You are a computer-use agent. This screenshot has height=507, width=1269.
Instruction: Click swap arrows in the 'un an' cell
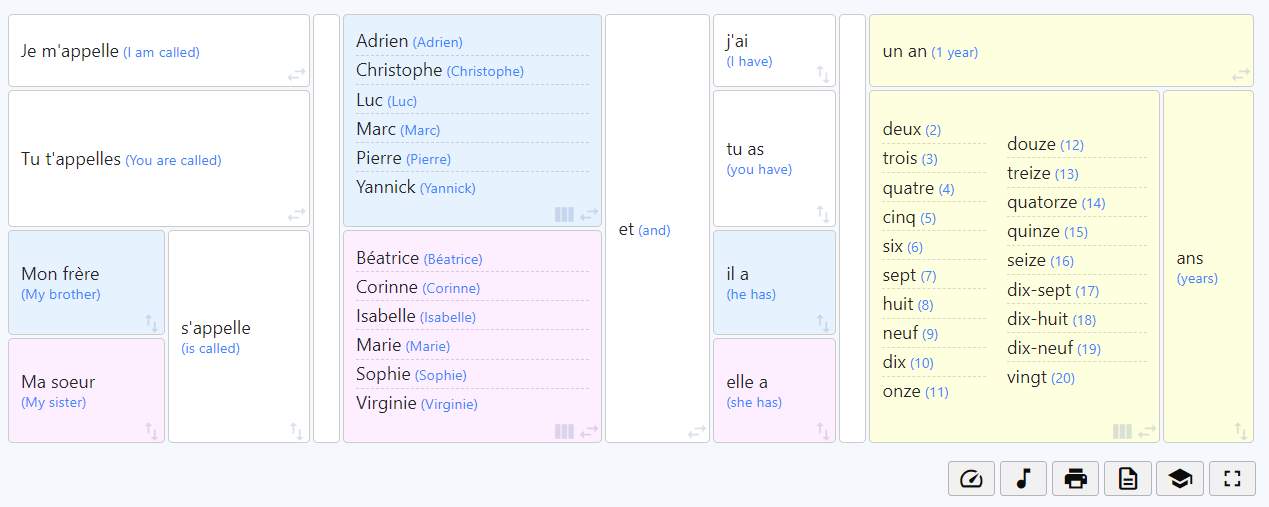(x=1241, y=74)
